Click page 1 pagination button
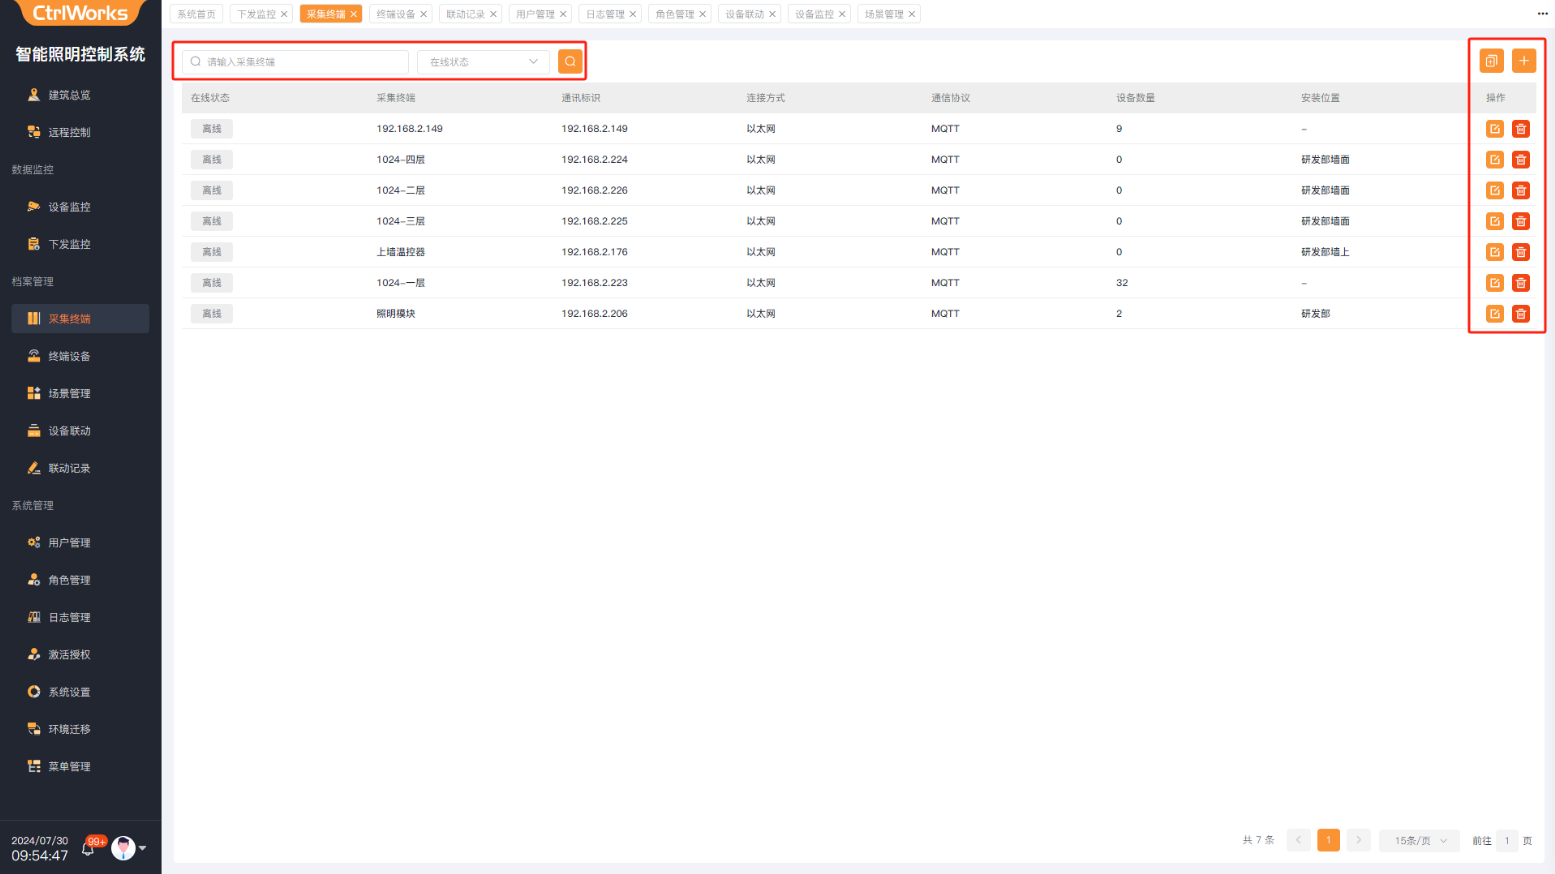The height and width of the screenshot is (874, 1555). coord(1328,841)
